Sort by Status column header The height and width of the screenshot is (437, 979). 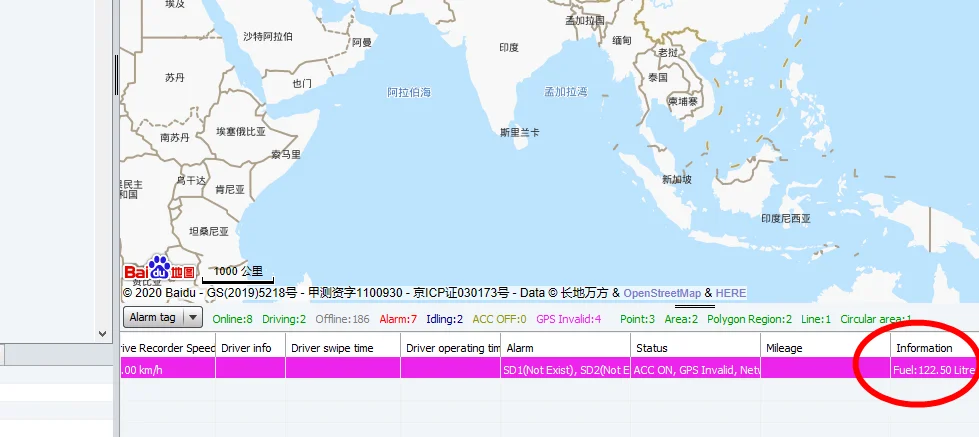696,348
